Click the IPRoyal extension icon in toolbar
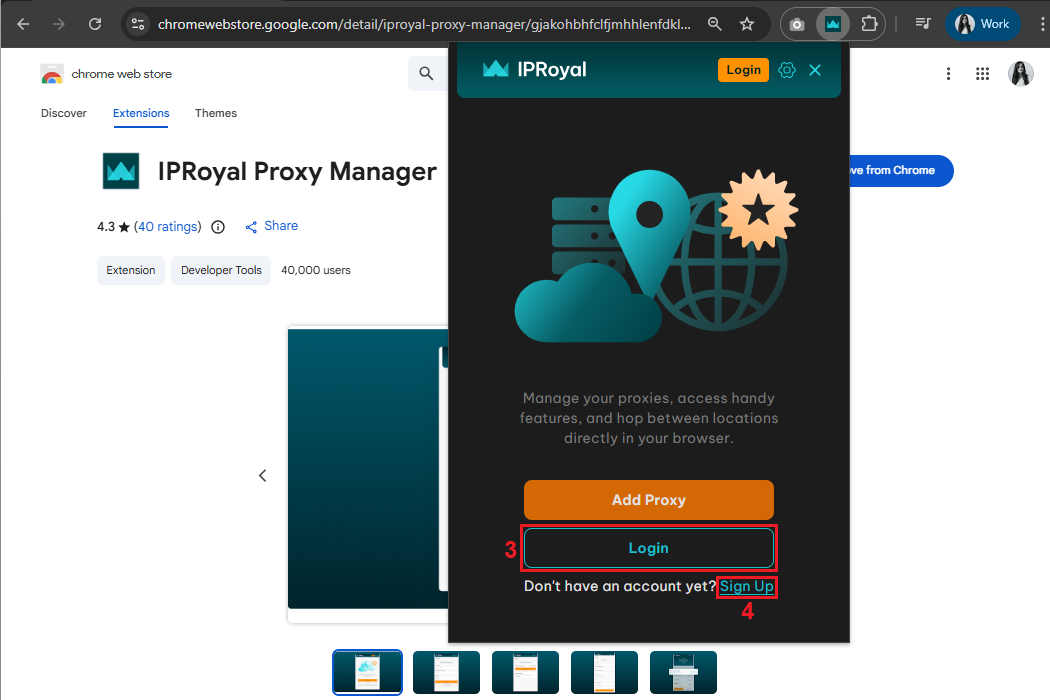This screenshot has width=1050, height=700. pyautogui.click(x=833, y=24)
